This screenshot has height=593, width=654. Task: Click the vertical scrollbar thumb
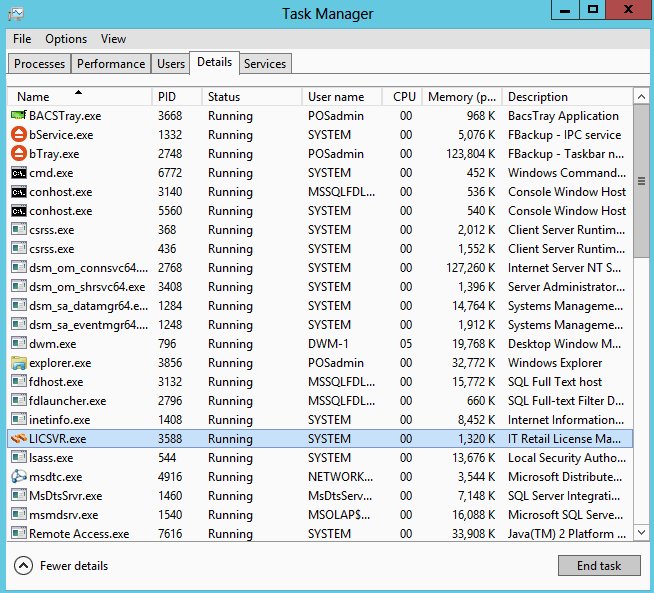[x=641, y=181]
